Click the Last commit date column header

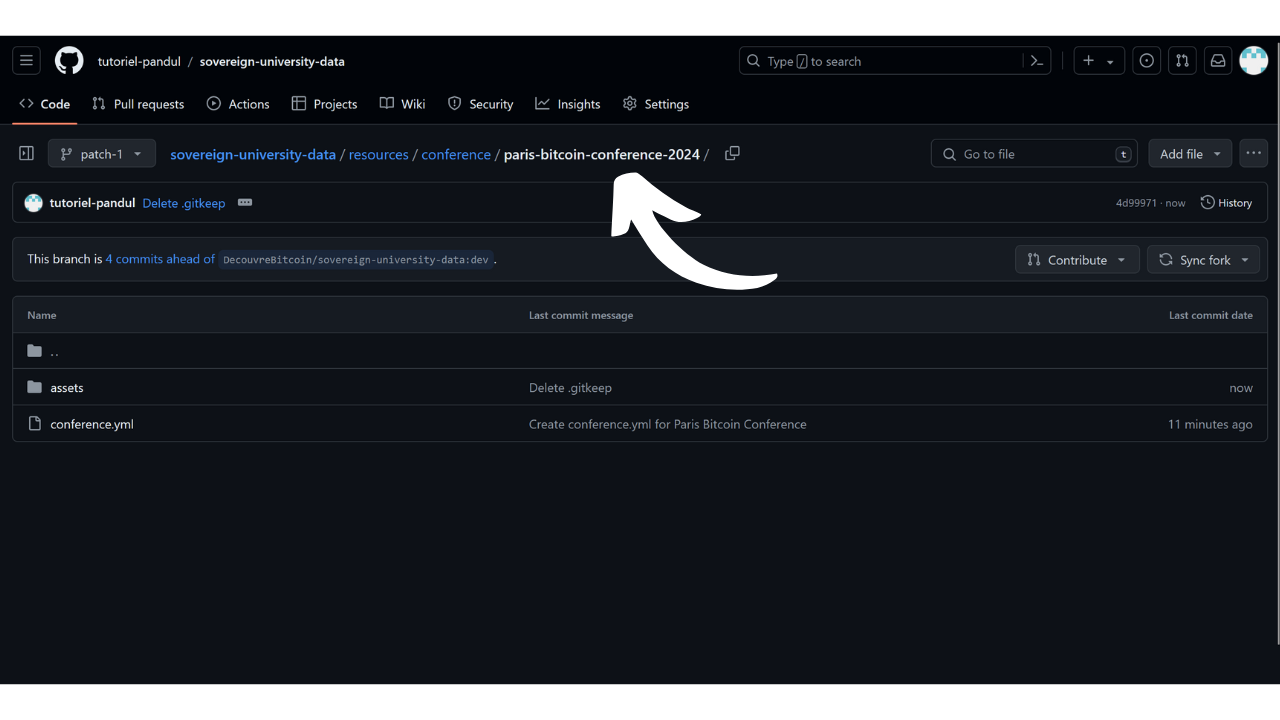click(x=1211, y=315)
